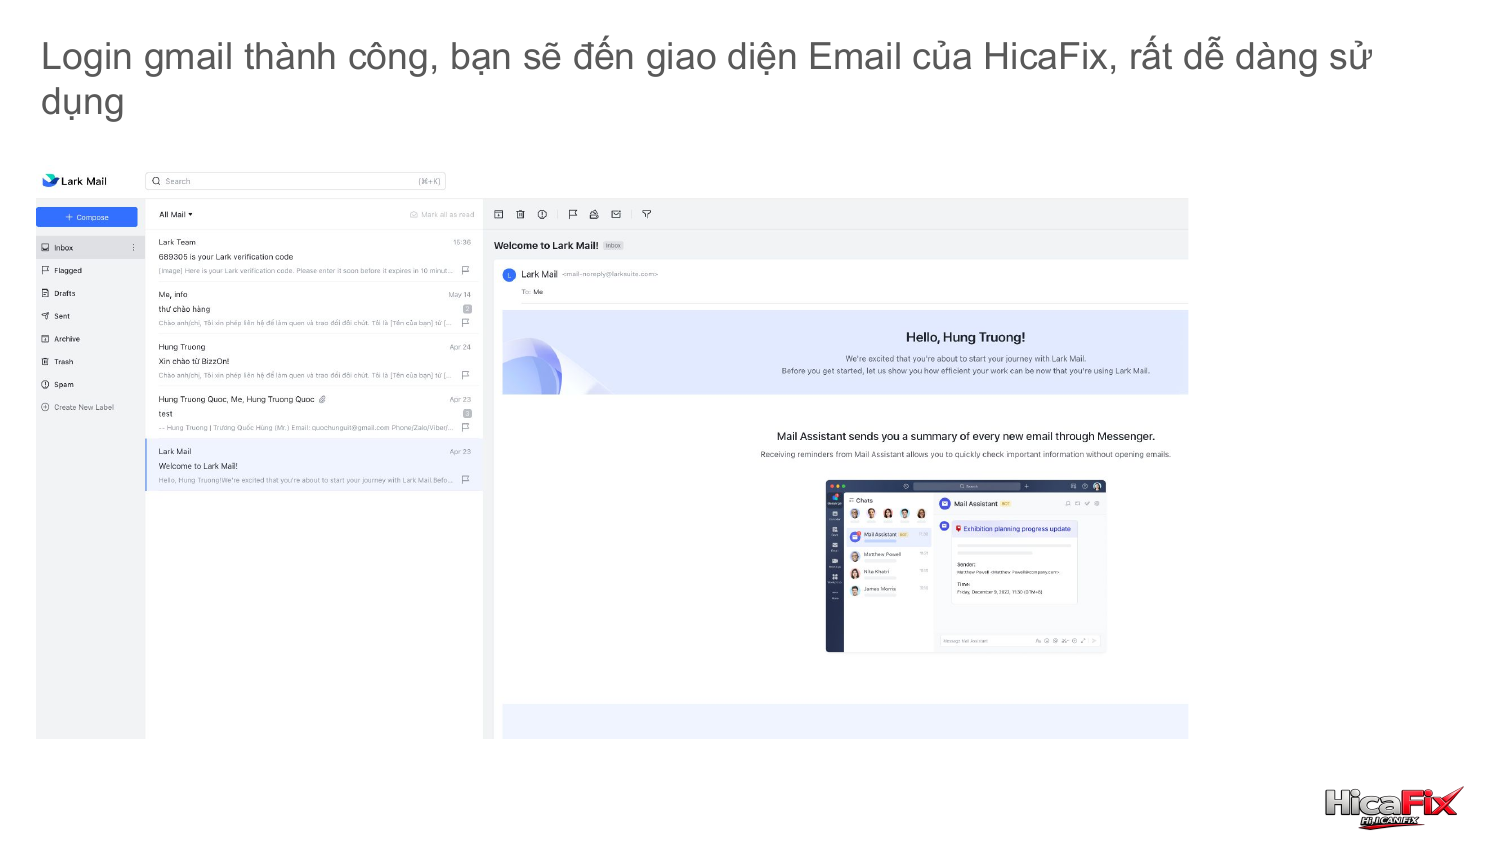Screen dimensions: 1500x844
Task: Click 'Welcome to Lark Mail!' subject heading
Action: 546,245
